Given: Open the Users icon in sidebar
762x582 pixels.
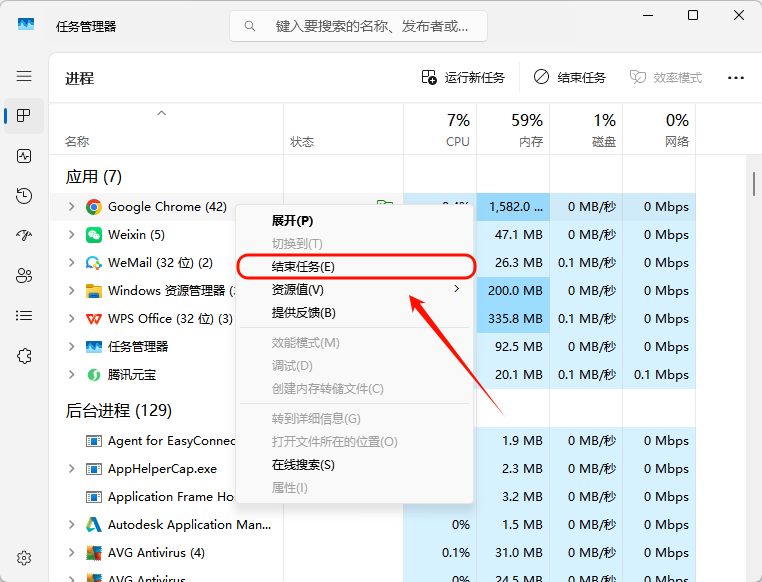Looking at the screenshot, I should [24, 275].
